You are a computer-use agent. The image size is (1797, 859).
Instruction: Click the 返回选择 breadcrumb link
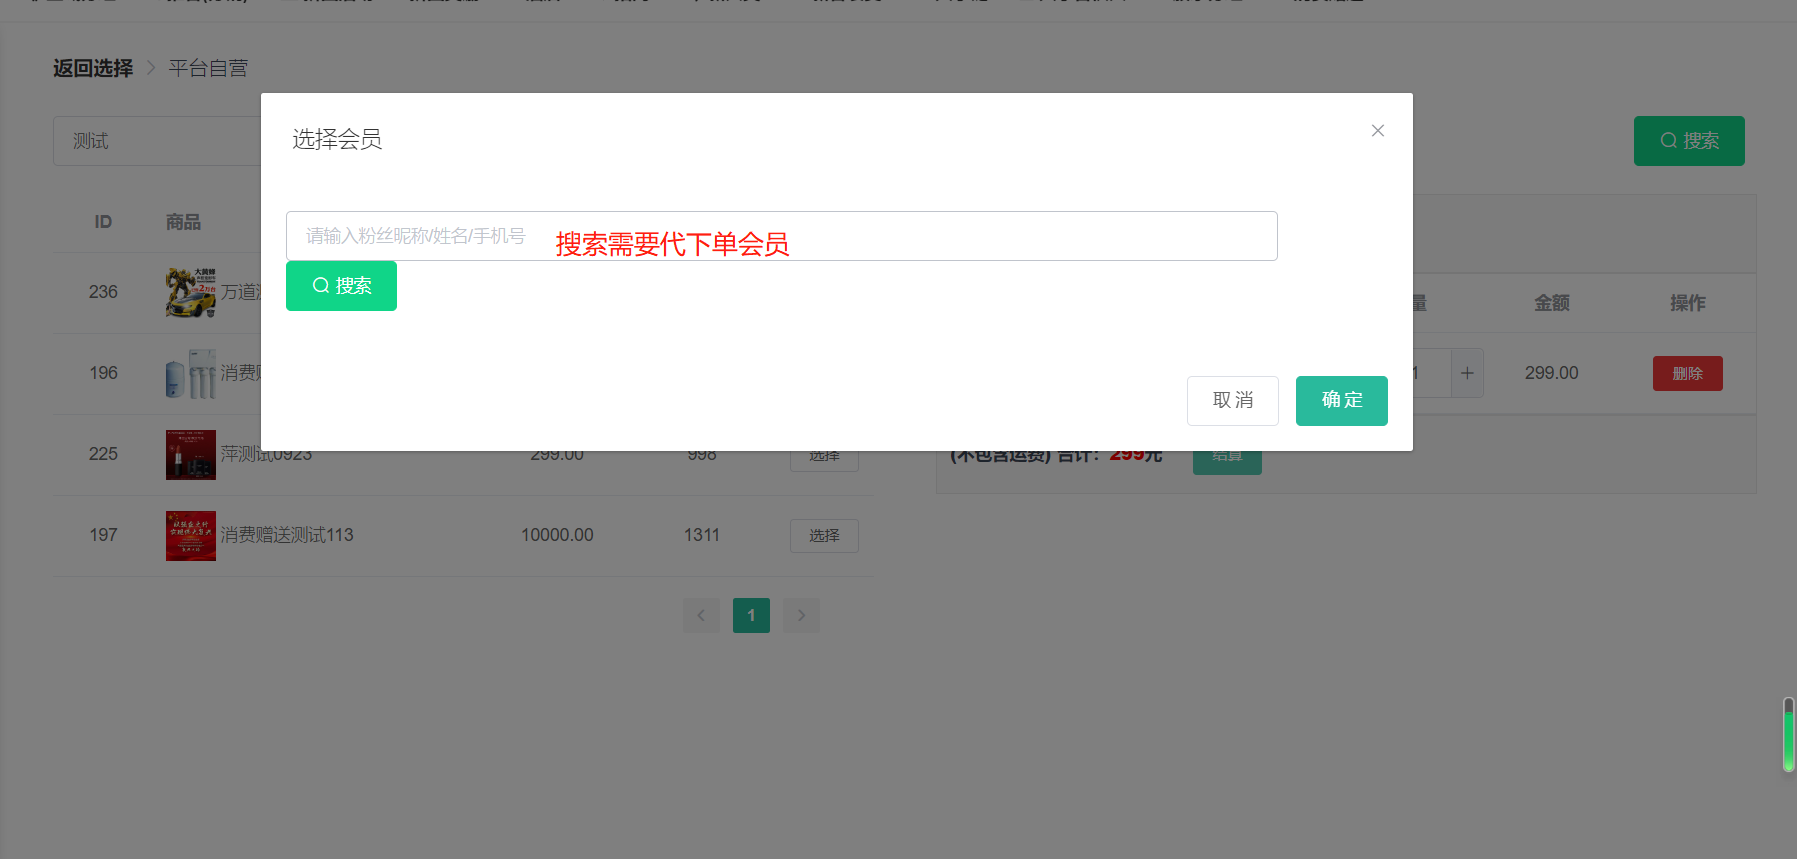[93, 68]
